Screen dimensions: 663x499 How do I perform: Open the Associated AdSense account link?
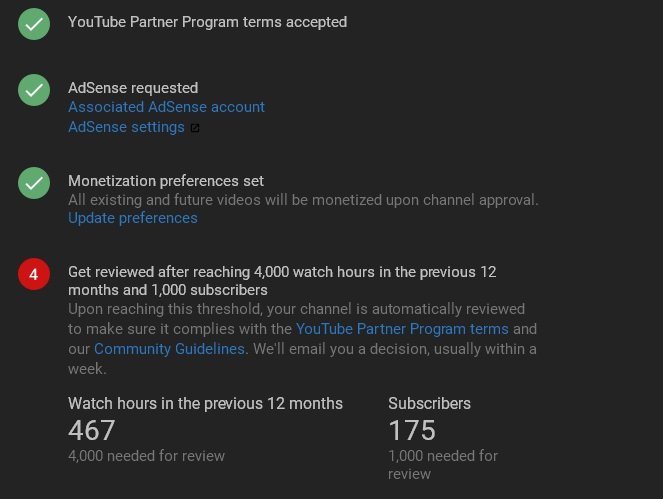(x=166, y=107)
